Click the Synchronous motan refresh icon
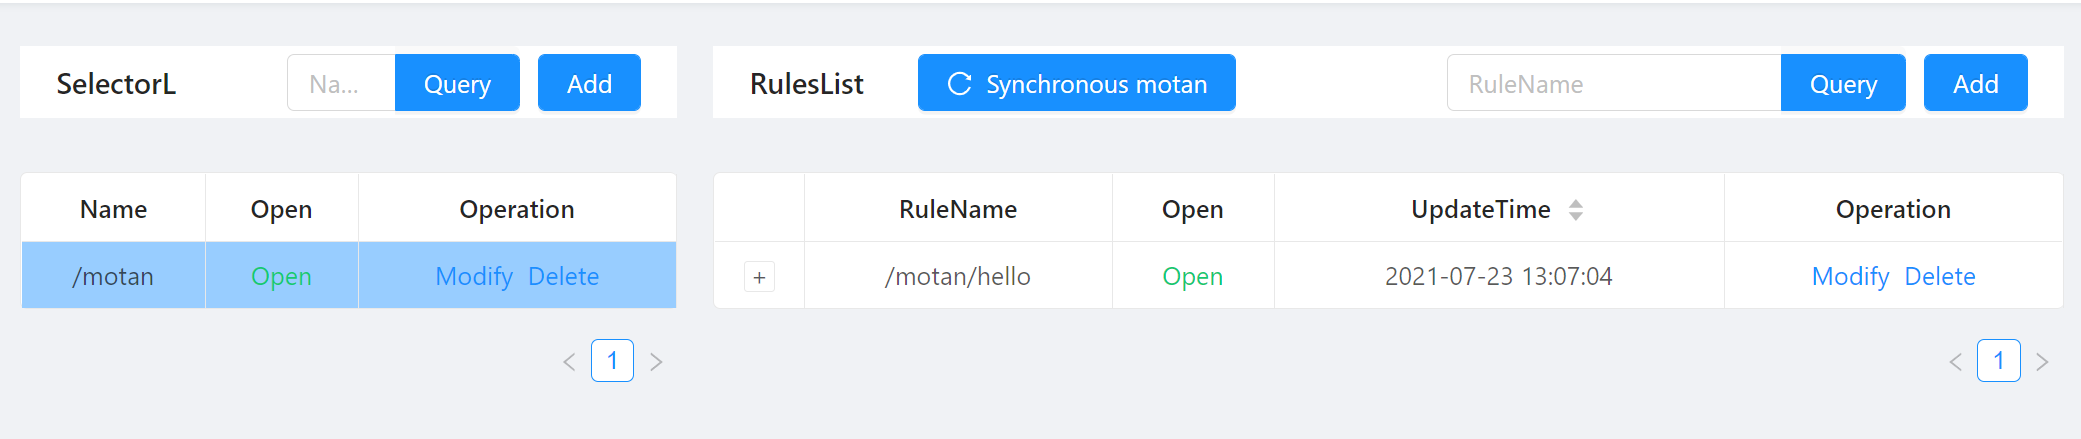This screenshot has width=2081, height=439. (x=959, y=84)
